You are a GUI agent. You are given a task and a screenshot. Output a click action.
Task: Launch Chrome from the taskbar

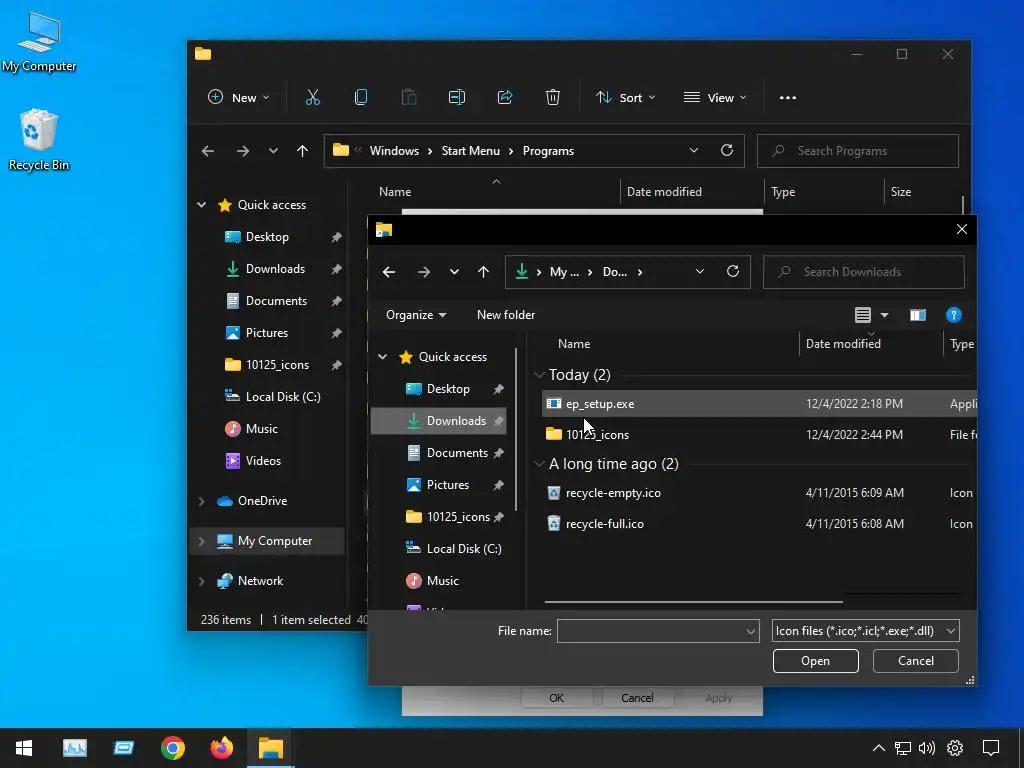pos(172,748)
